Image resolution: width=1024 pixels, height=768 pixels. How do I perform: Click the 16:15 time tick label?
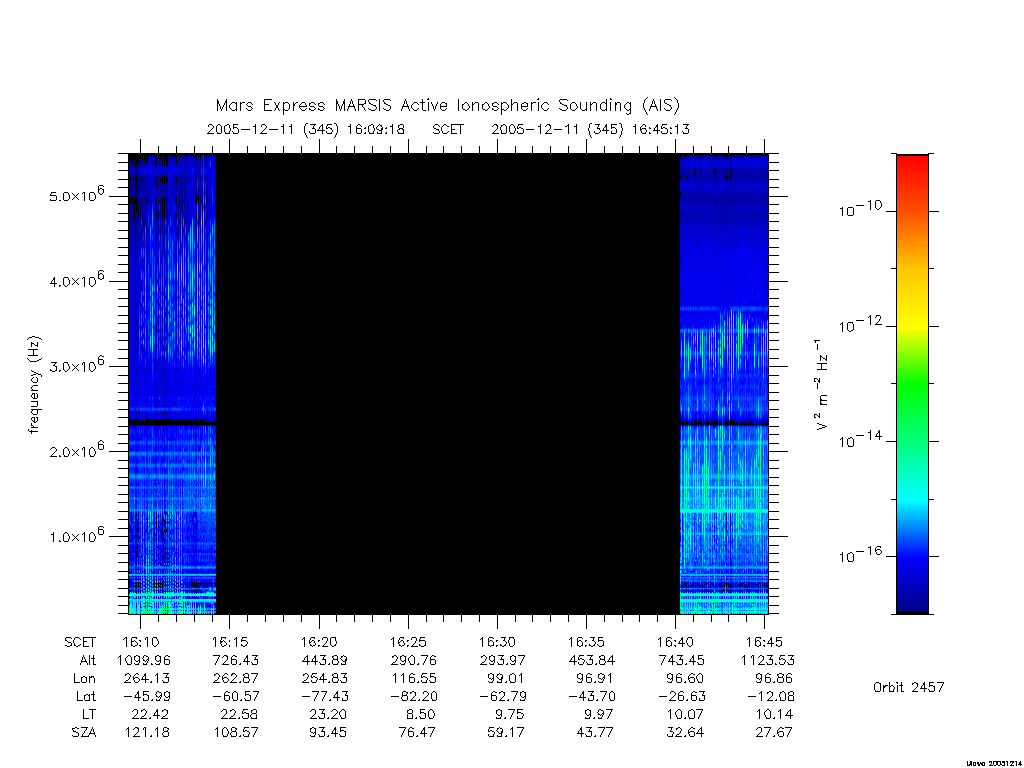pyautogui.click(x=230, y=643)
